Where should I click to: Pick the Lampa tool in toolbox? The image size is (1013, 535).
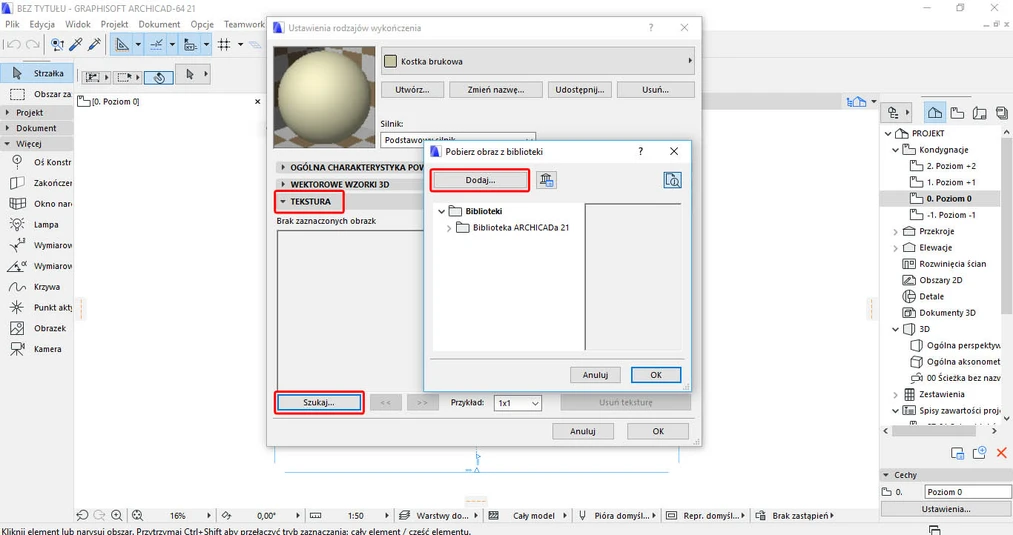[x=37, y=224]
